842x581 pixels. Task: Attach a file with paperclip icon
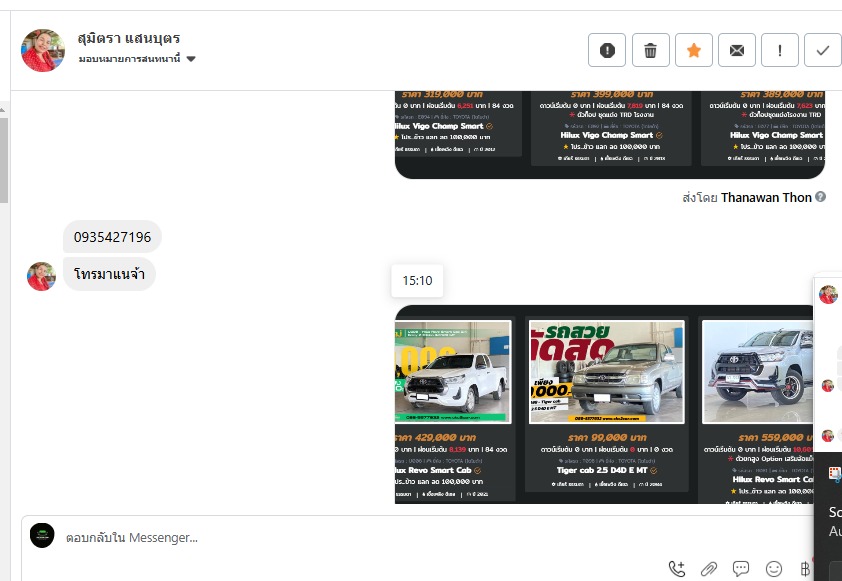(x=709, y=568)
